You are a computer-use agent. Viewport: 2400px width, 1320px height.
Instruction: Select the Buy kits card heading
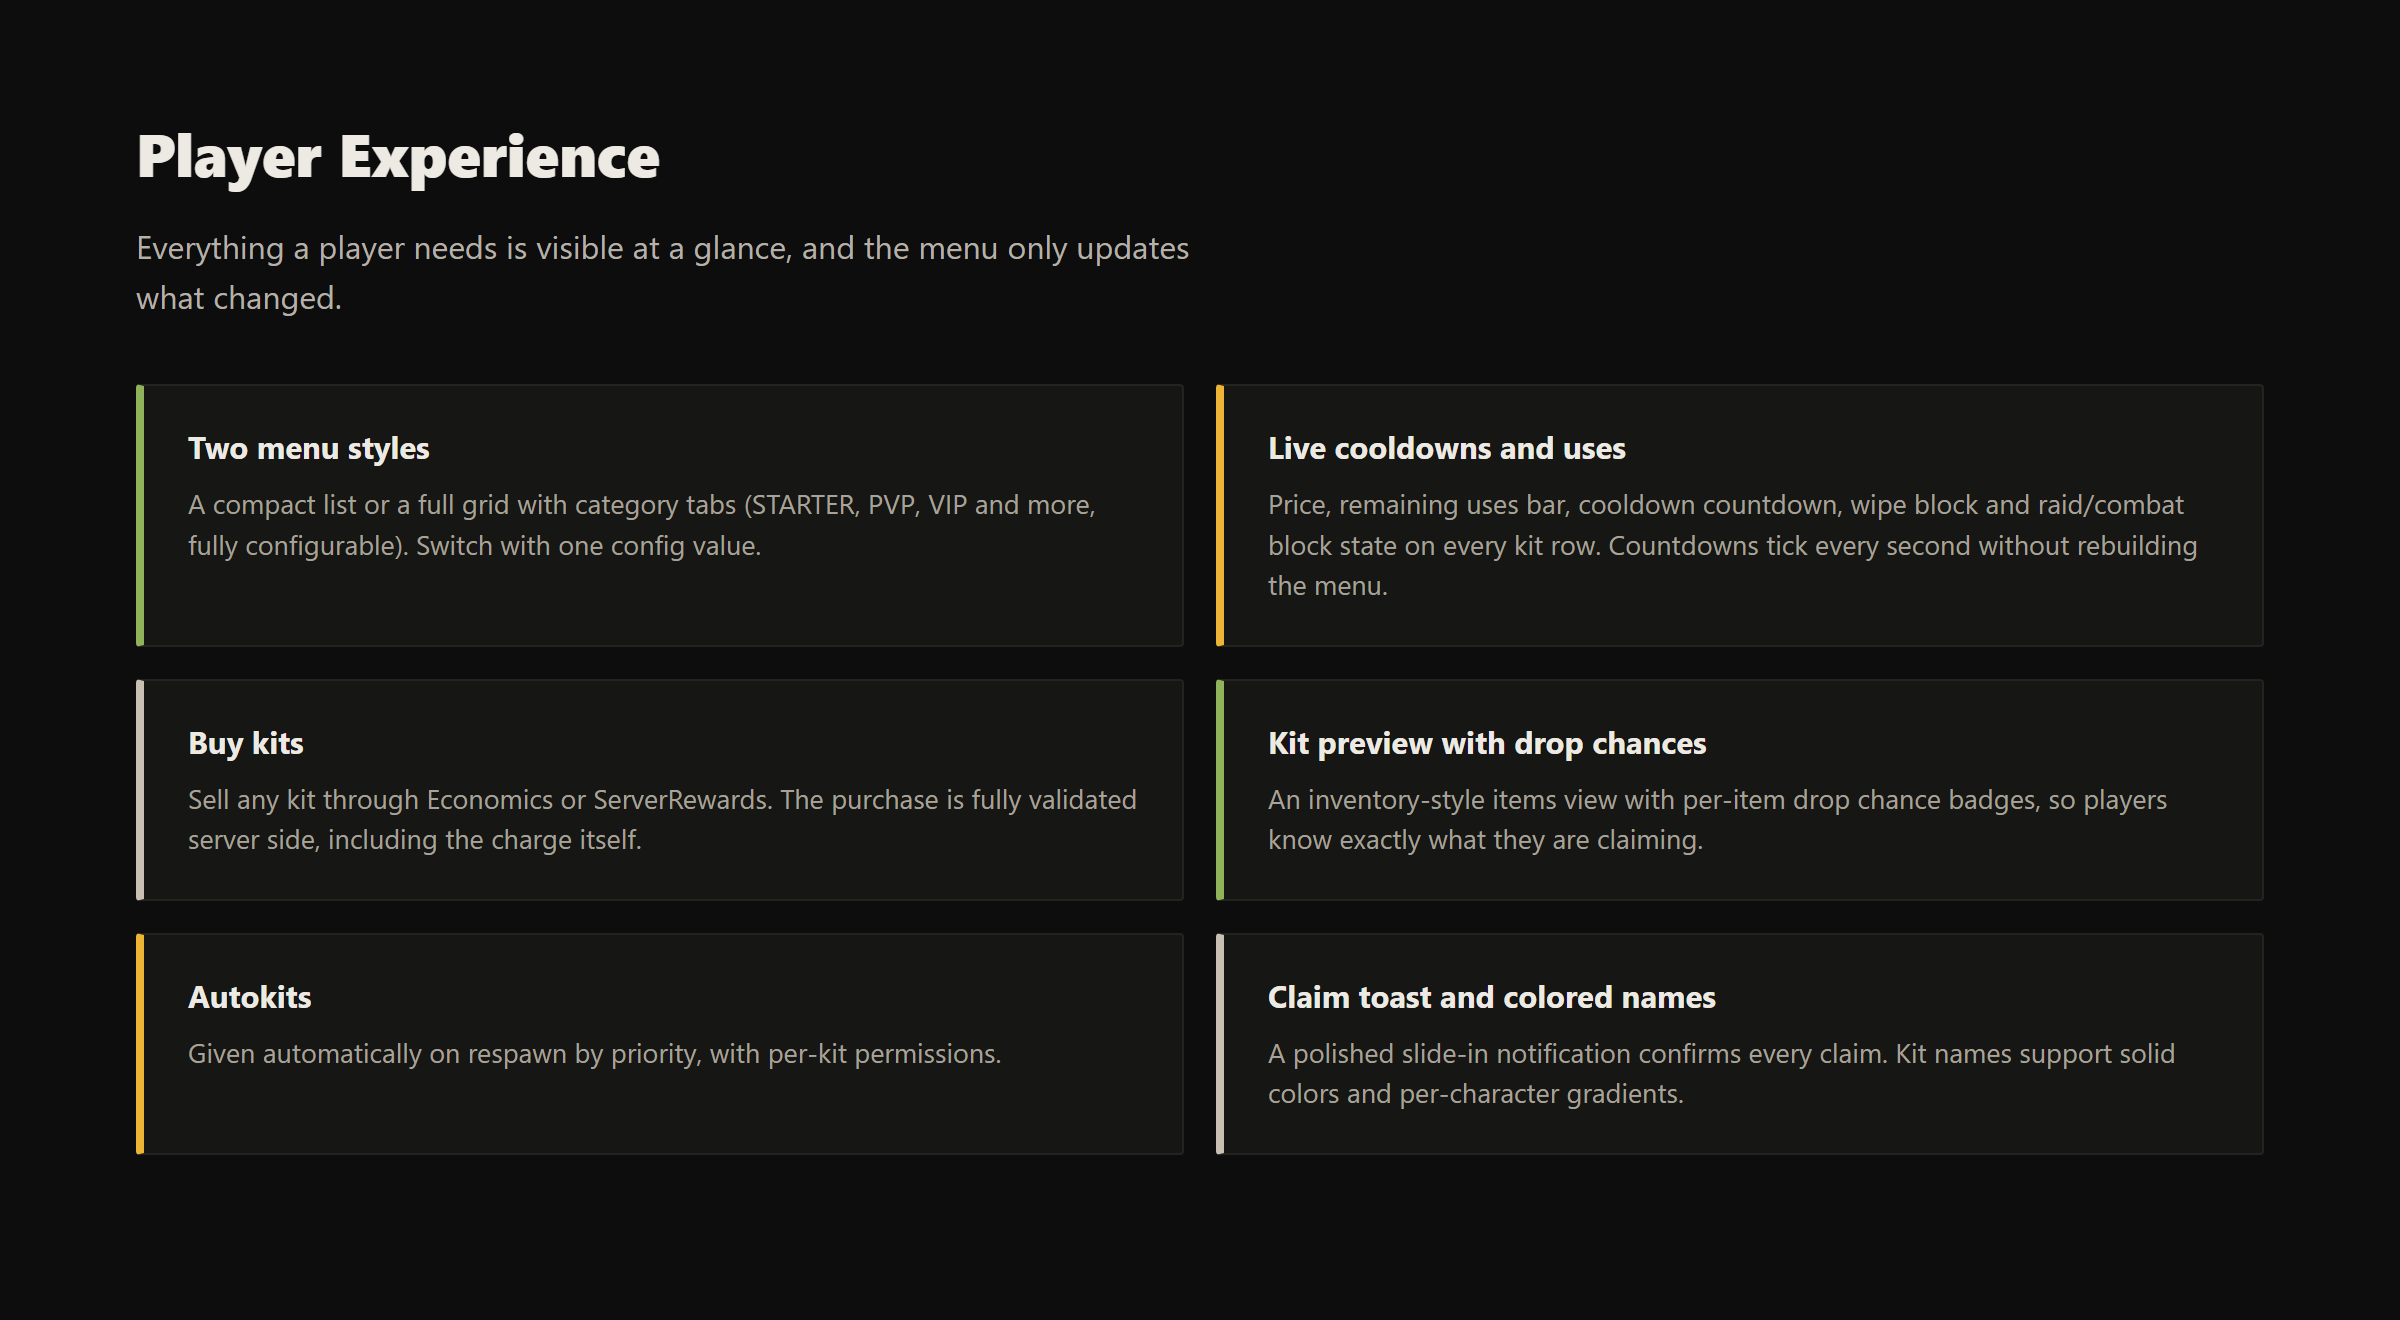point(245,744)
